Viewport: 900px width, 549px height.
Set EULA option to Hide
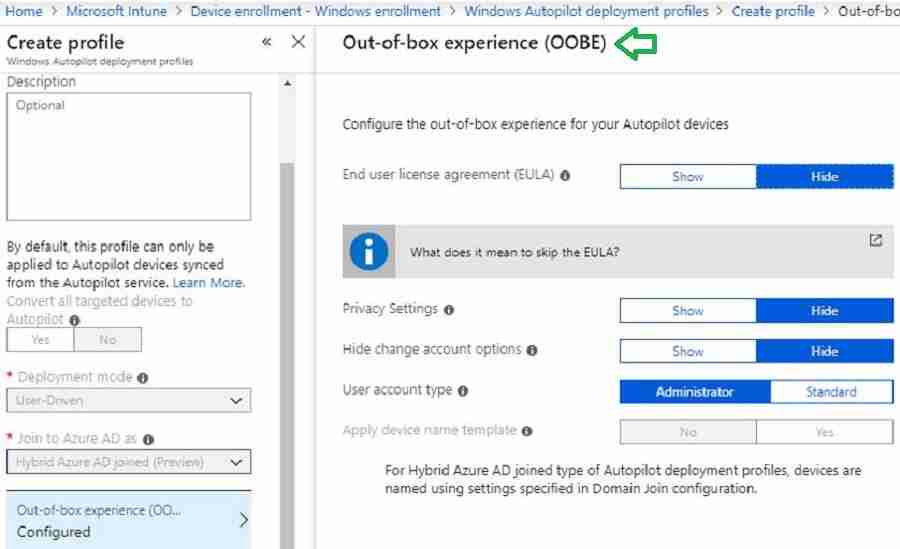pos(825,177)
